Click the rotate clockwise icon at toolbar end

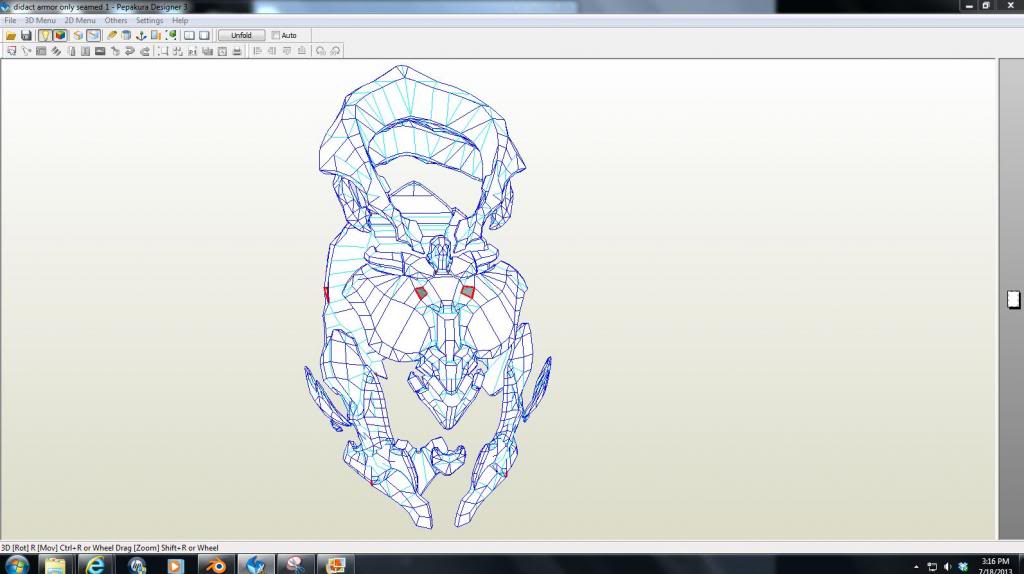(x=335, y=51)
